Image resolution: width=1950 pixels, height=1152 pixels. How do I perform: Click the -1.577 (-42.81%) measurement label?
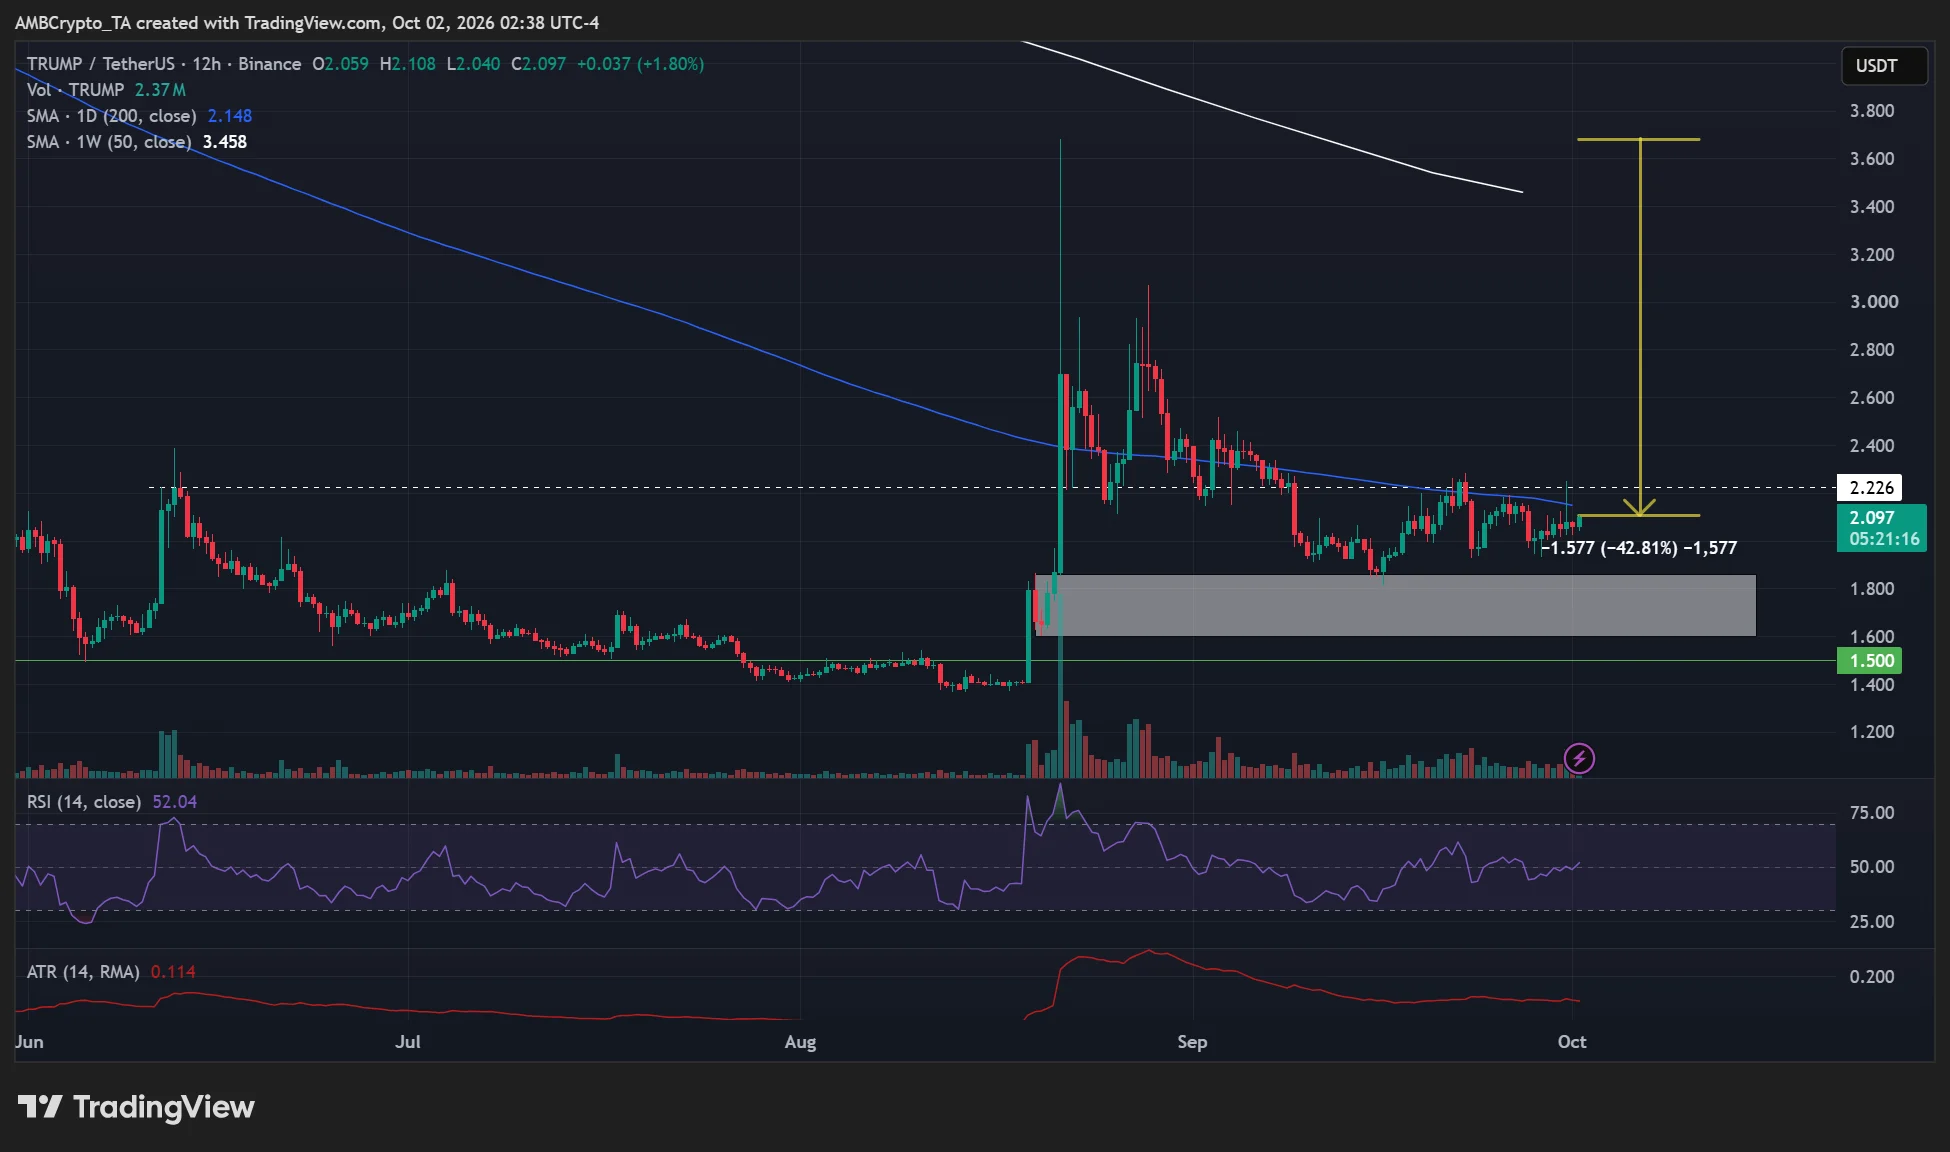pos(1638,548)
